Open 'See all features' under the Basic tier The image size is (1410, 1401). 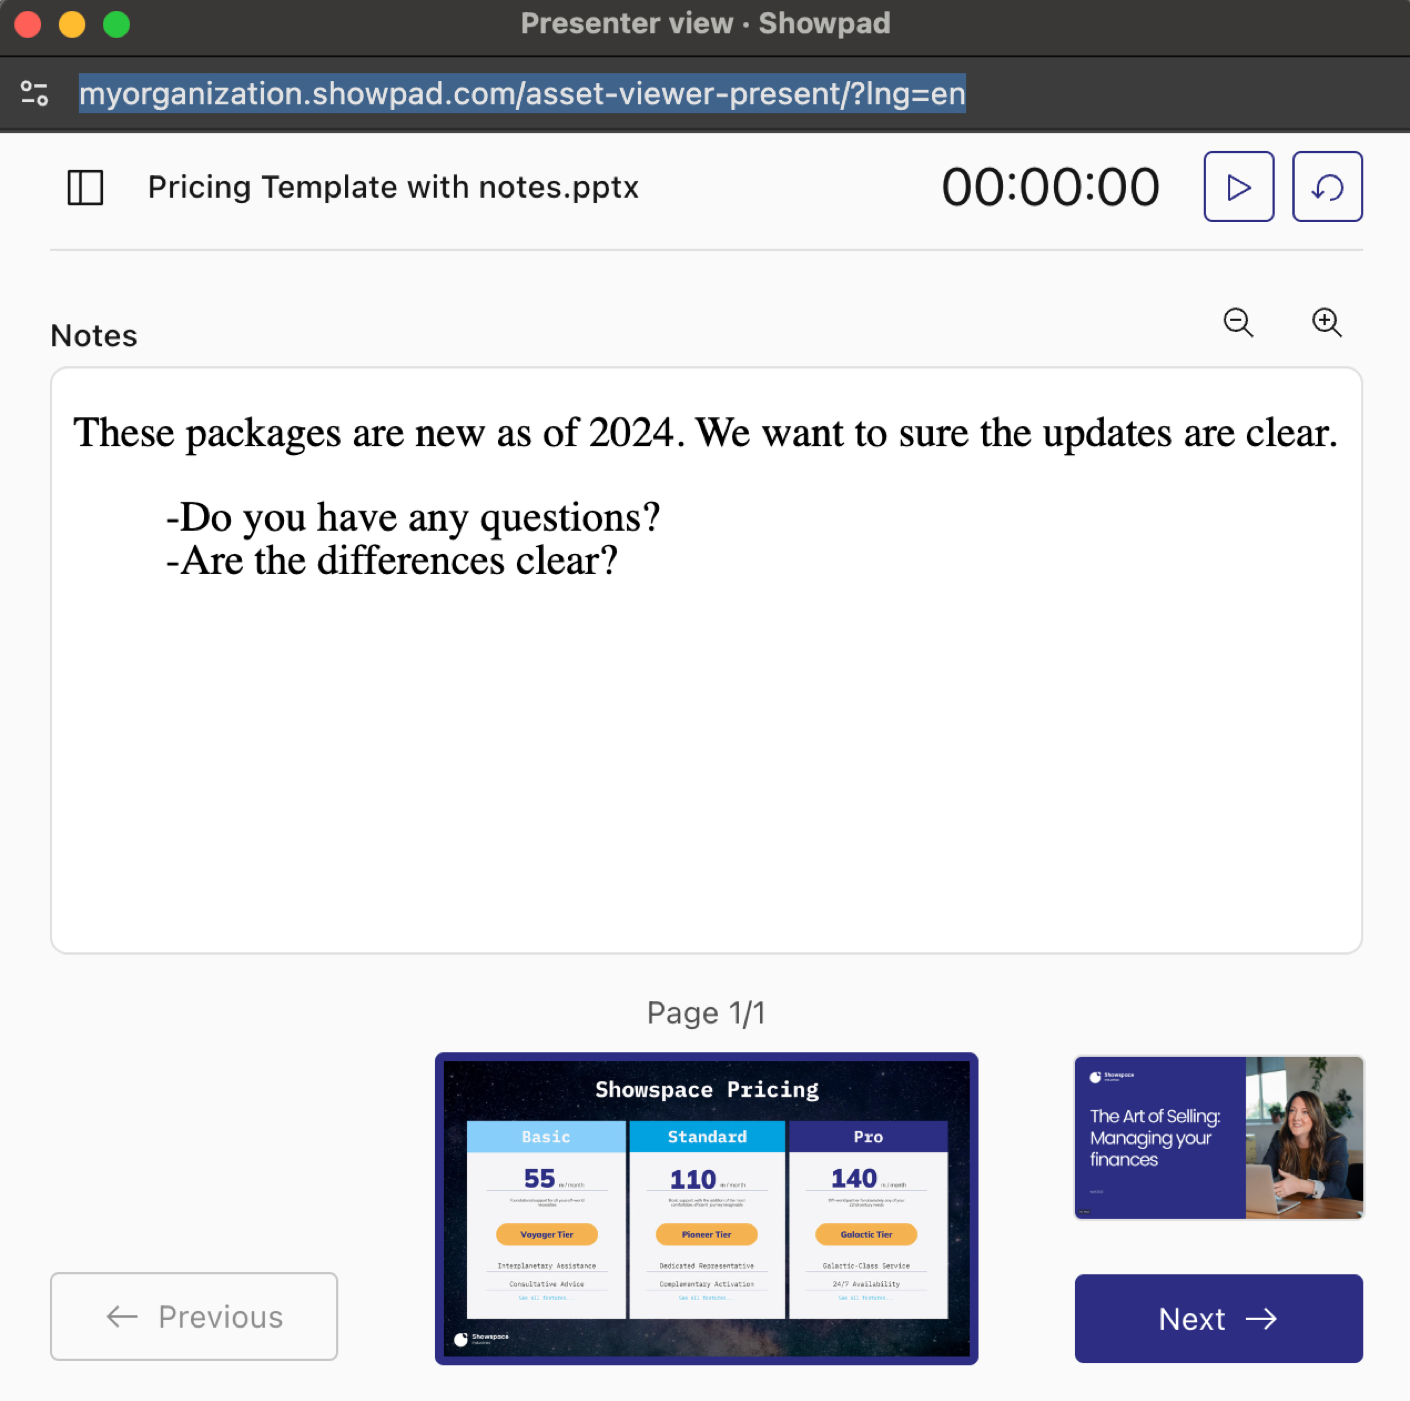coord(546,1297)
